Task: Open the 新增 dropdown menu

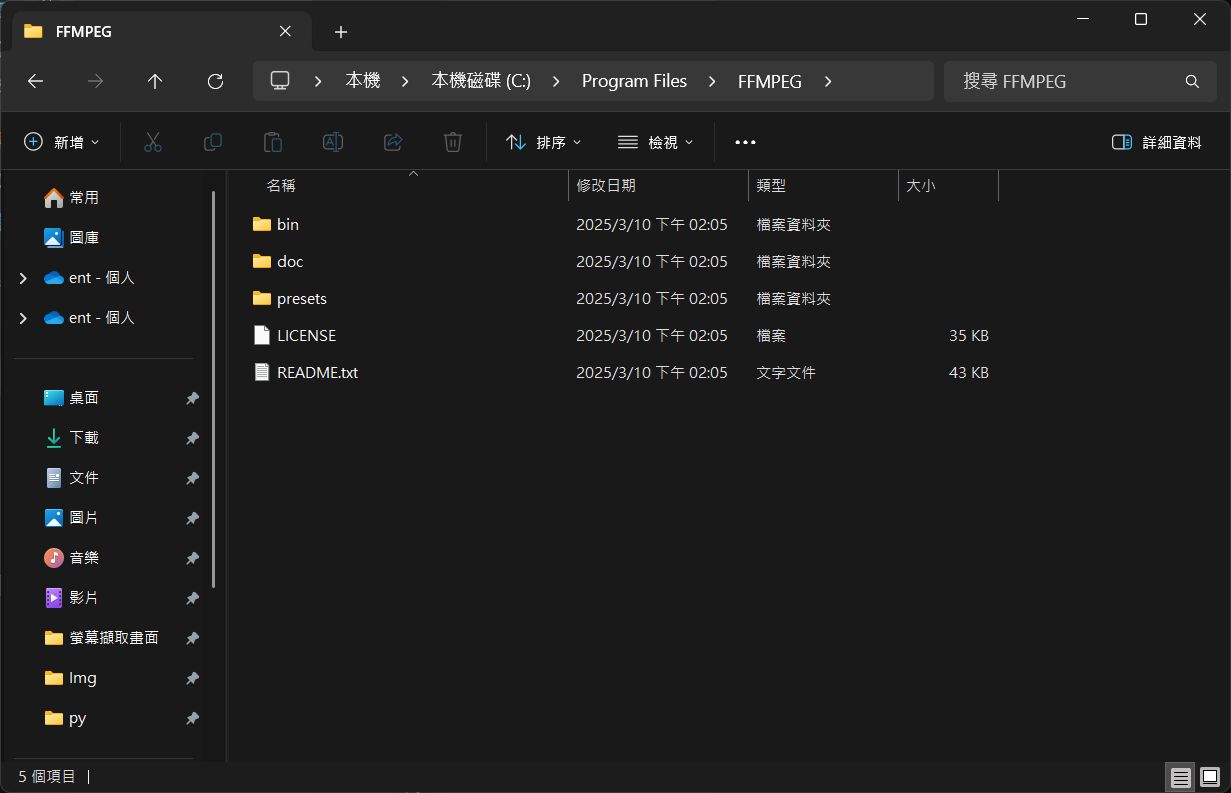Action: click(62, 143)
